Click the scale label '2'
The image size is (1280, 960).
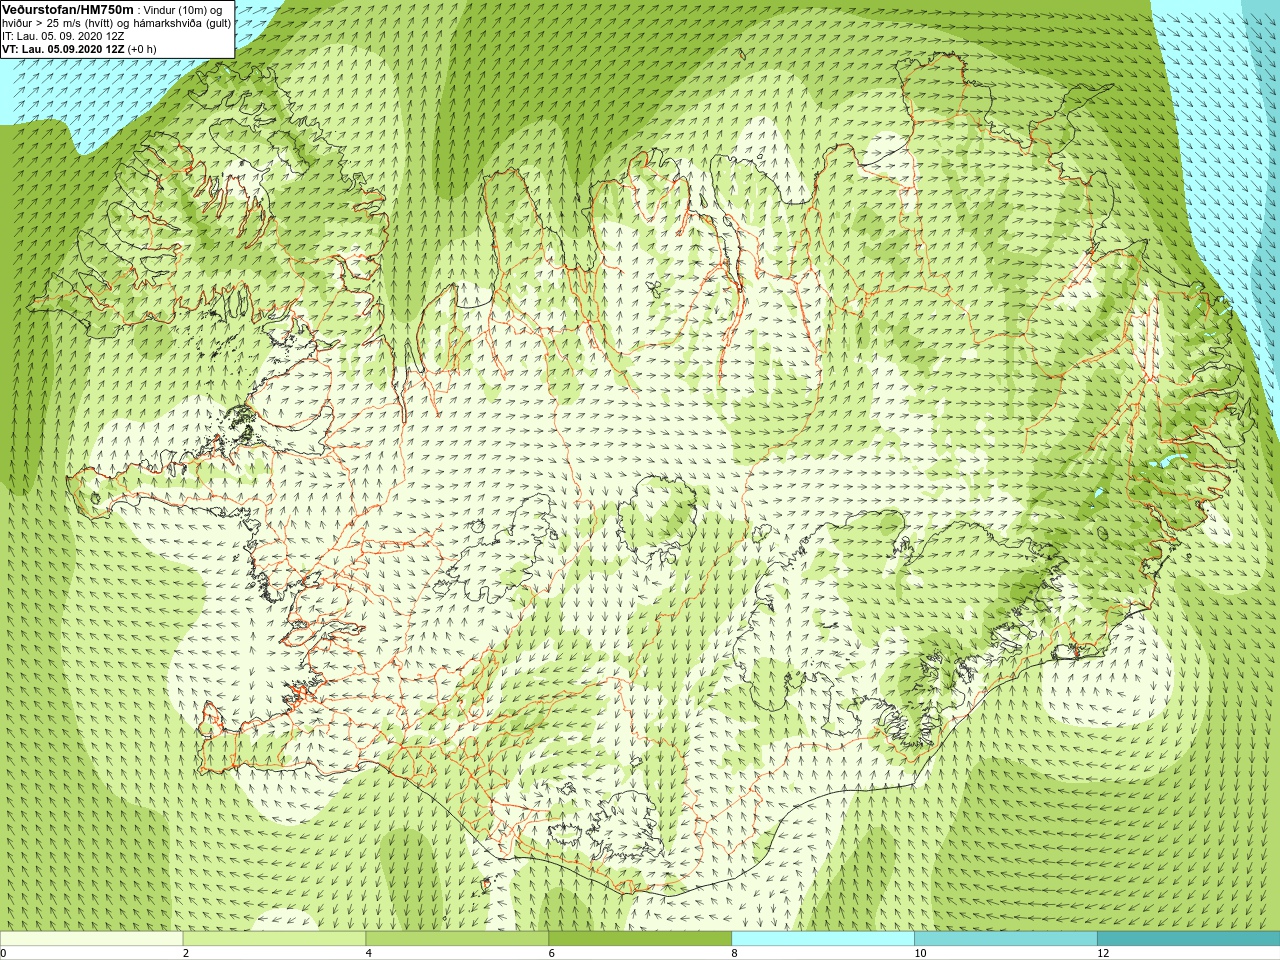click(186, 953)
